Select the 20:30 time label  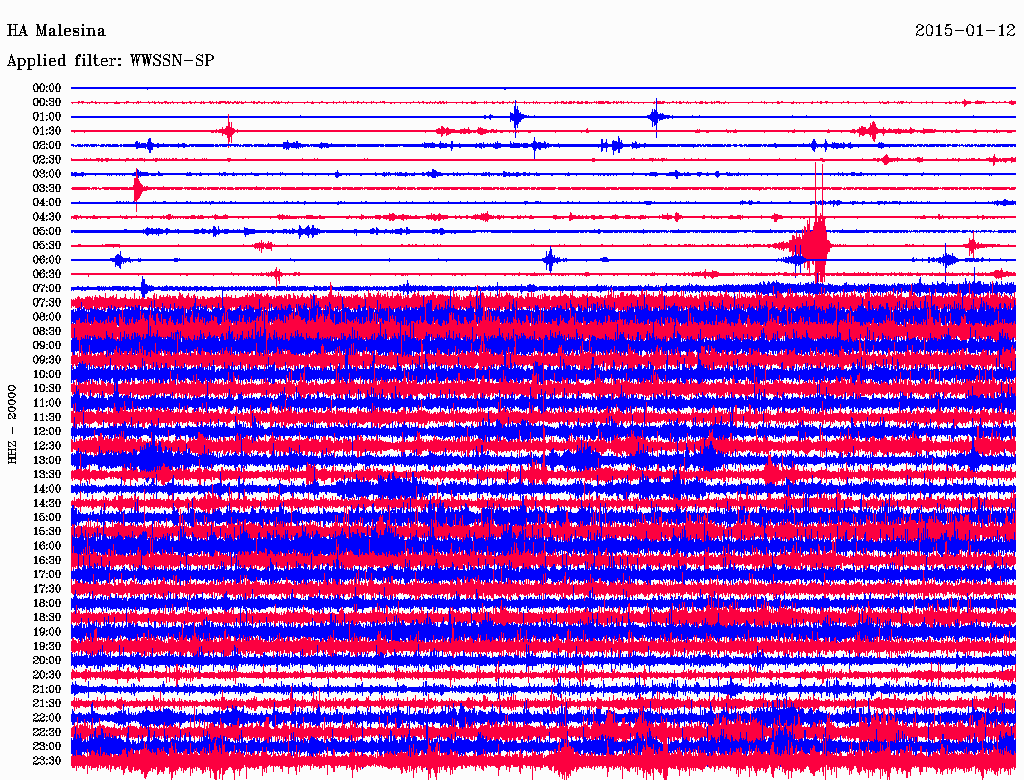[47, 675]
